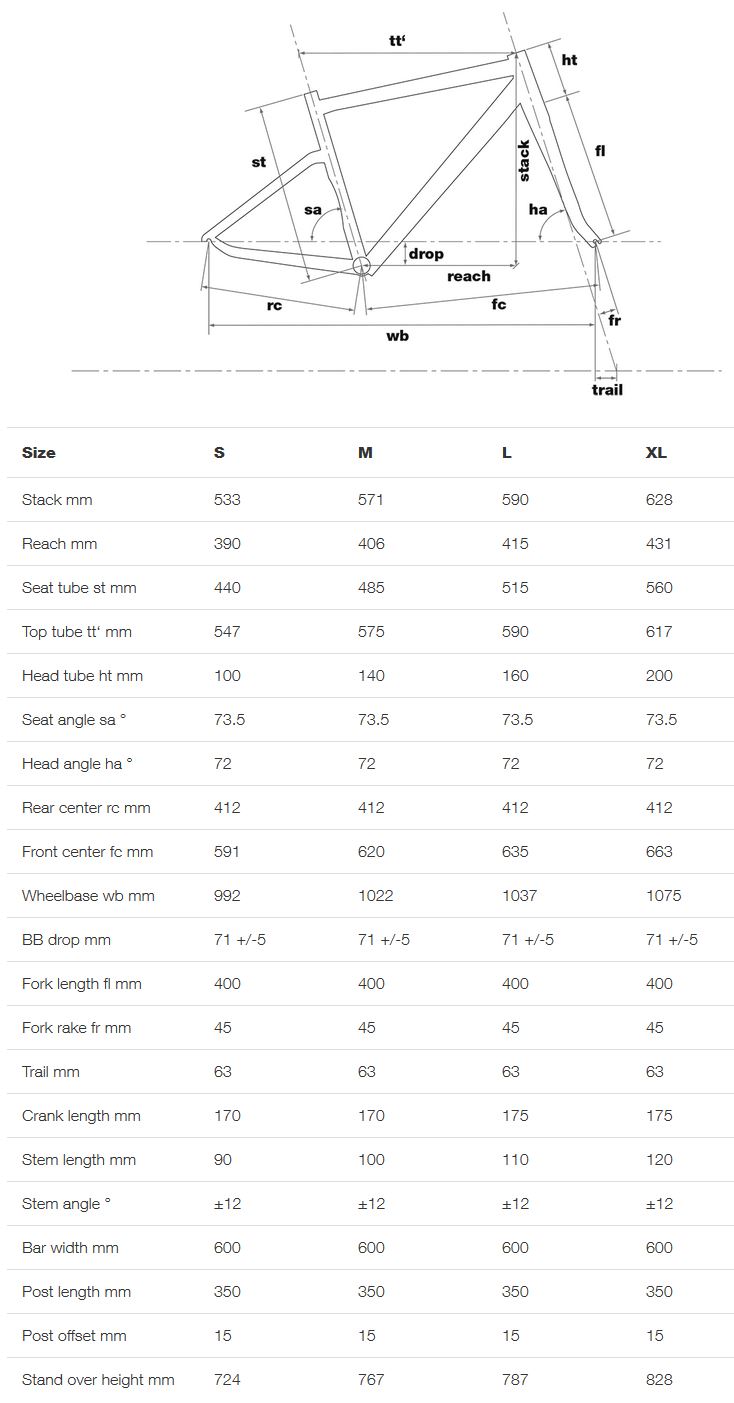Click the Head tube value 140 for size M
Screen dimensions: 734x1403
371,675
